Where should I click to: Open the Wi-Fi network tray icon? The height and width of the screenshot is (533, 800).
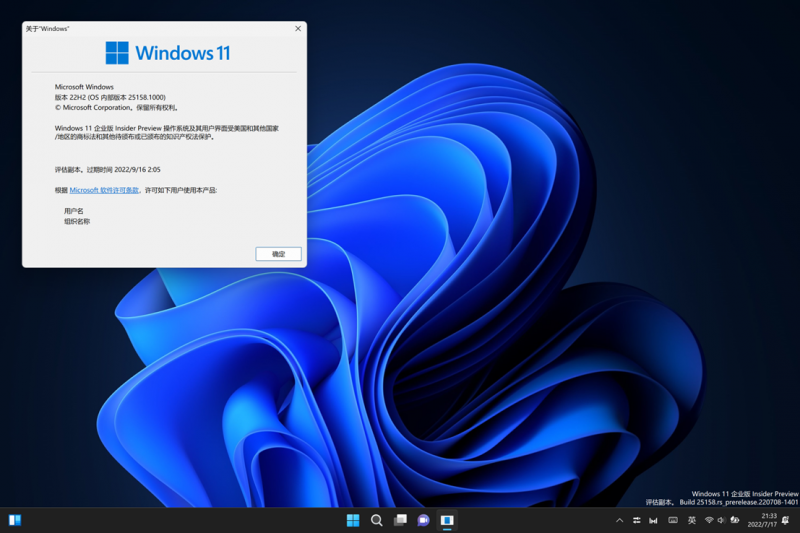(709, 520)
